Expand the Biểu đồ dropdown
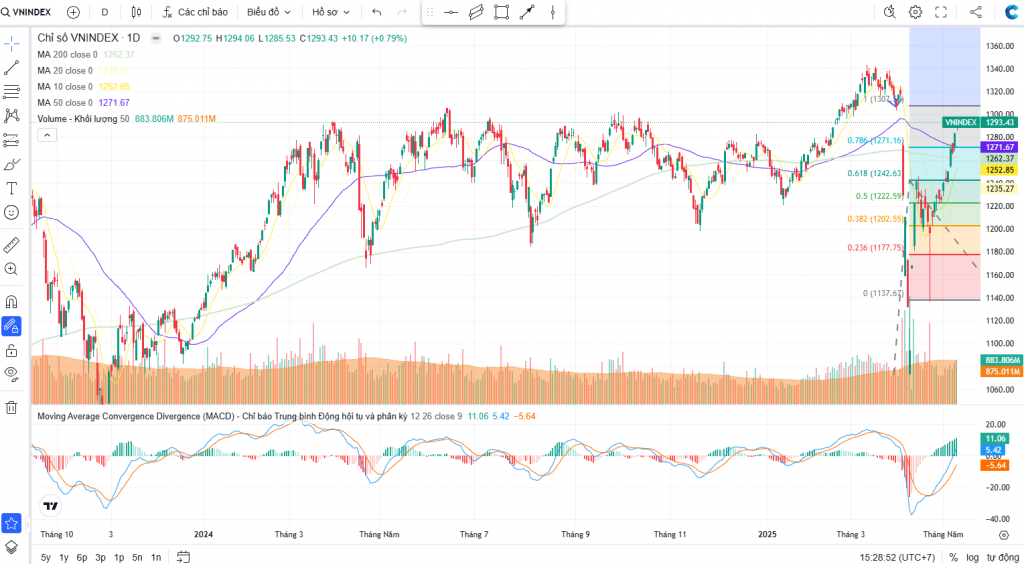This screenshot has height=564, width=1024. pyautogui.click(x=269, y=12)
